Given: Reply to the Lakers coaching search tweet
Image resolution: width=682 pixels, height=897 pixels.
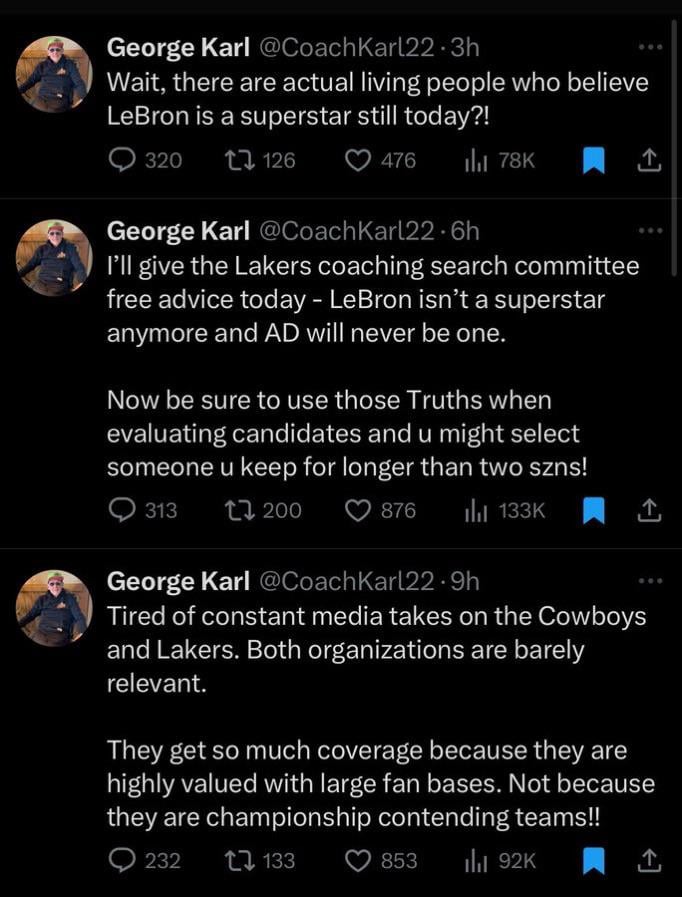Looking at the screenshot, I should coord(123,510).
